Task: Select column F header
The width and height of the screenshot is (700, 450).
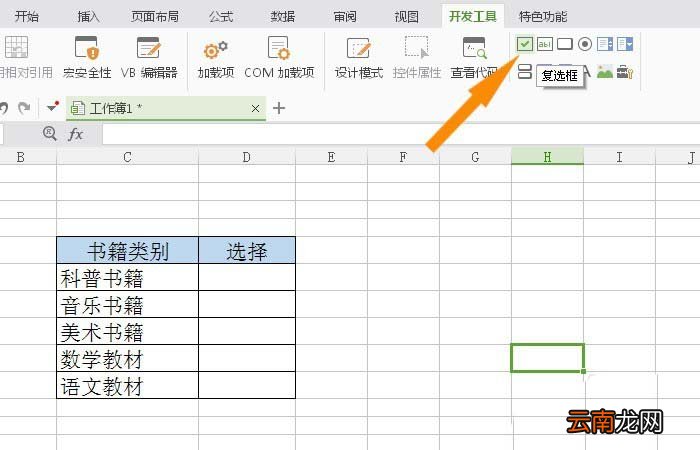Action: click(403, 157)
